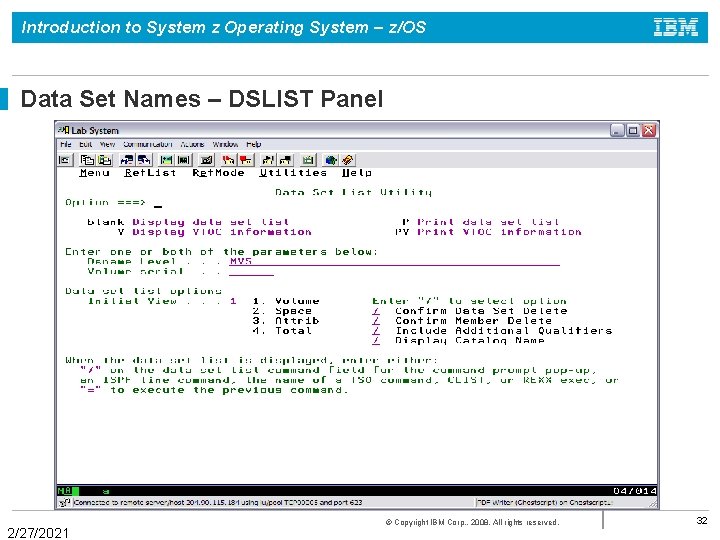Click the Stop macro toolbar icon
720x540 pixels.
pos(246,160)
